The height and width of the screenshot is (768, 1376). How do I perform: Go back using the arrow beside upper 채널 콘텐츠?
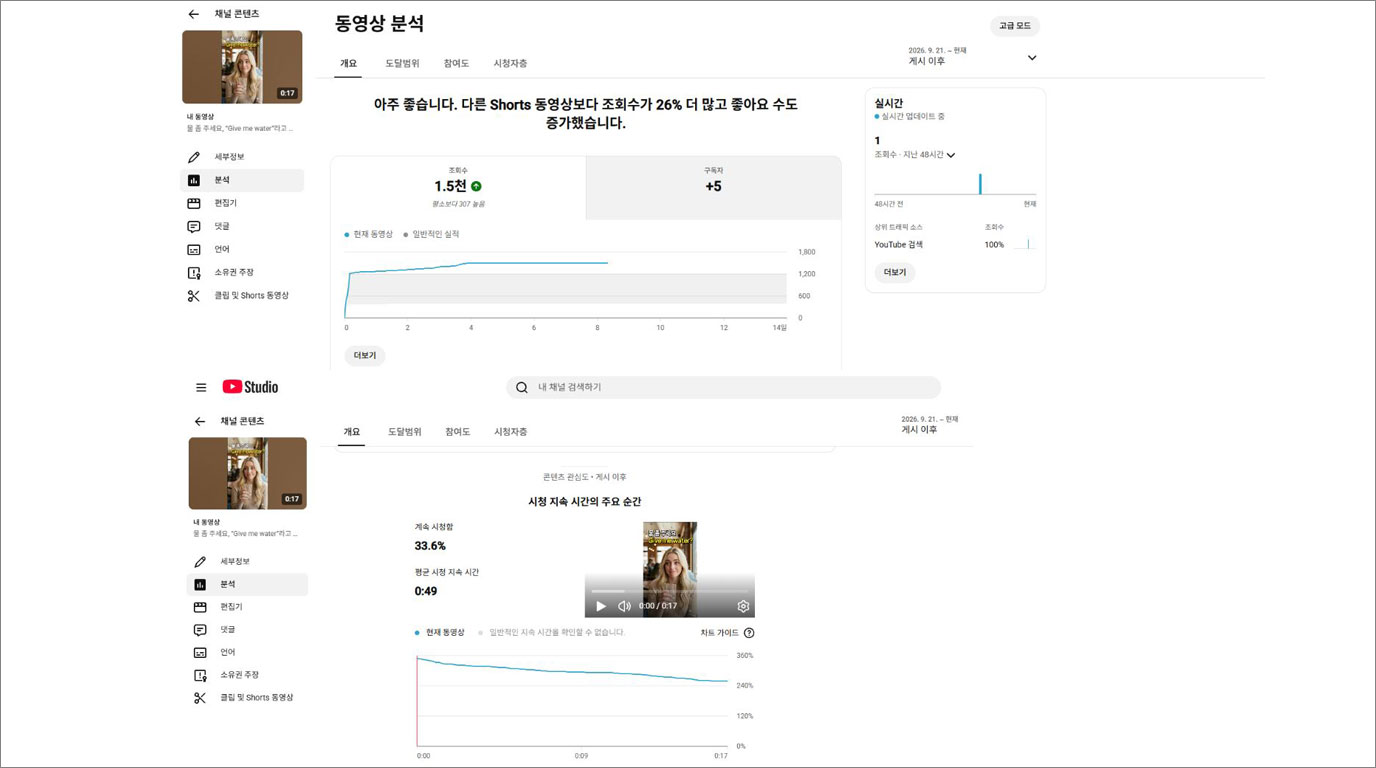pyautogui.click(x=194, y=14)
